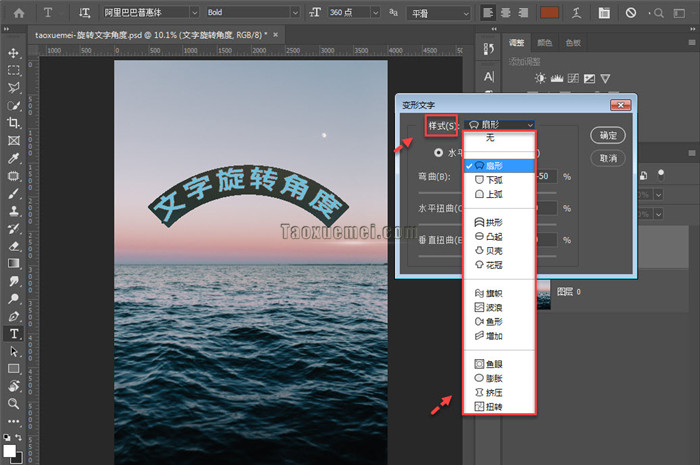Viewport: 700px width, 465px height.
Task: Add an Exposure adjustment
Action: pyautogui.click(x=589, y=79)
